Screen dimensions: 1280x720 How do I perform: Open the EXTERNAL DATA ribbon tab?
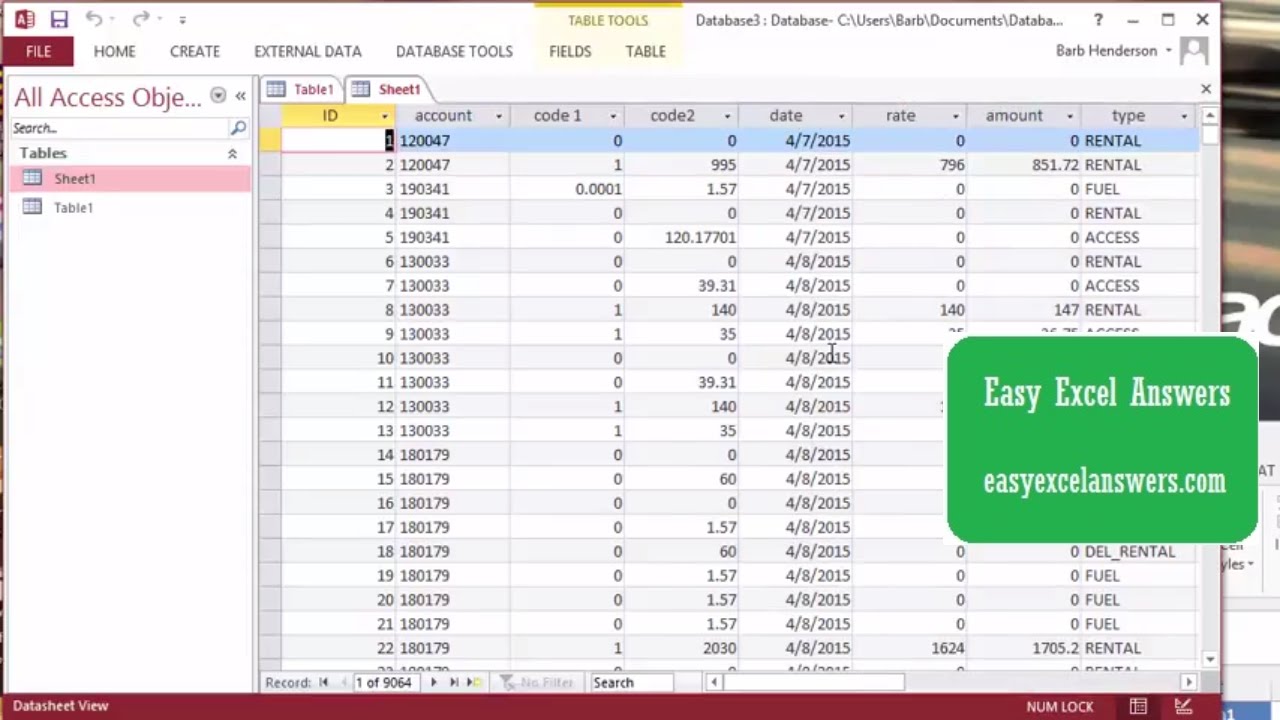click(308, 51)
